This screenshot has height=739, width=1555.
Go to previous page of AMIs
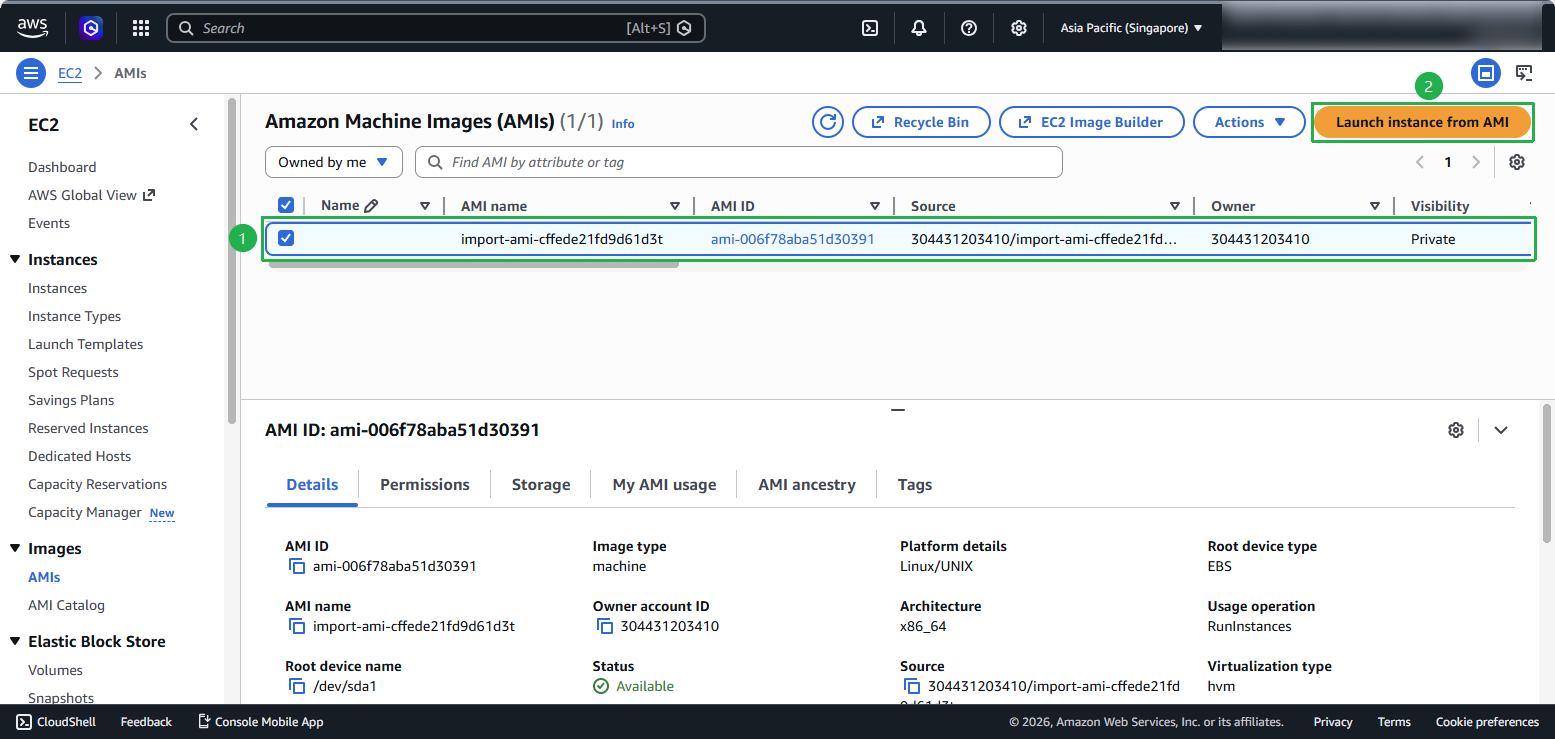click(x=1419, y=162)
